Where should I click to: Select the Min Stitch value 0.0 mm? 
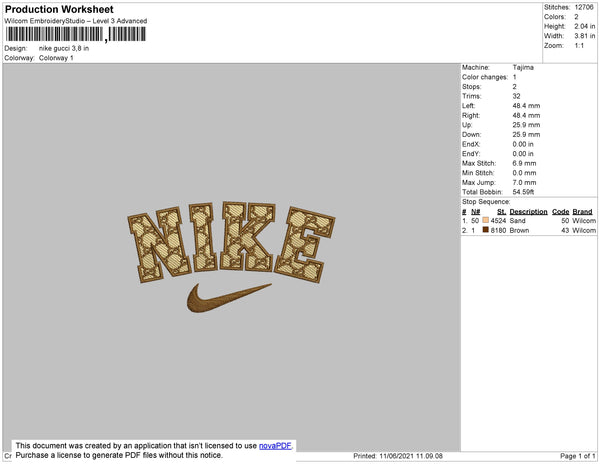524,173
